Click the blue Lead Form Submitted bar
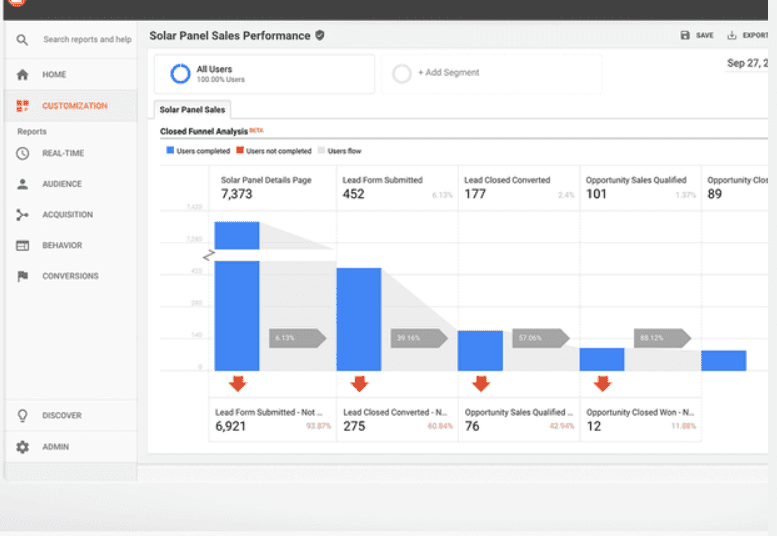Viewport: 777px width, 536px height. 359,319
